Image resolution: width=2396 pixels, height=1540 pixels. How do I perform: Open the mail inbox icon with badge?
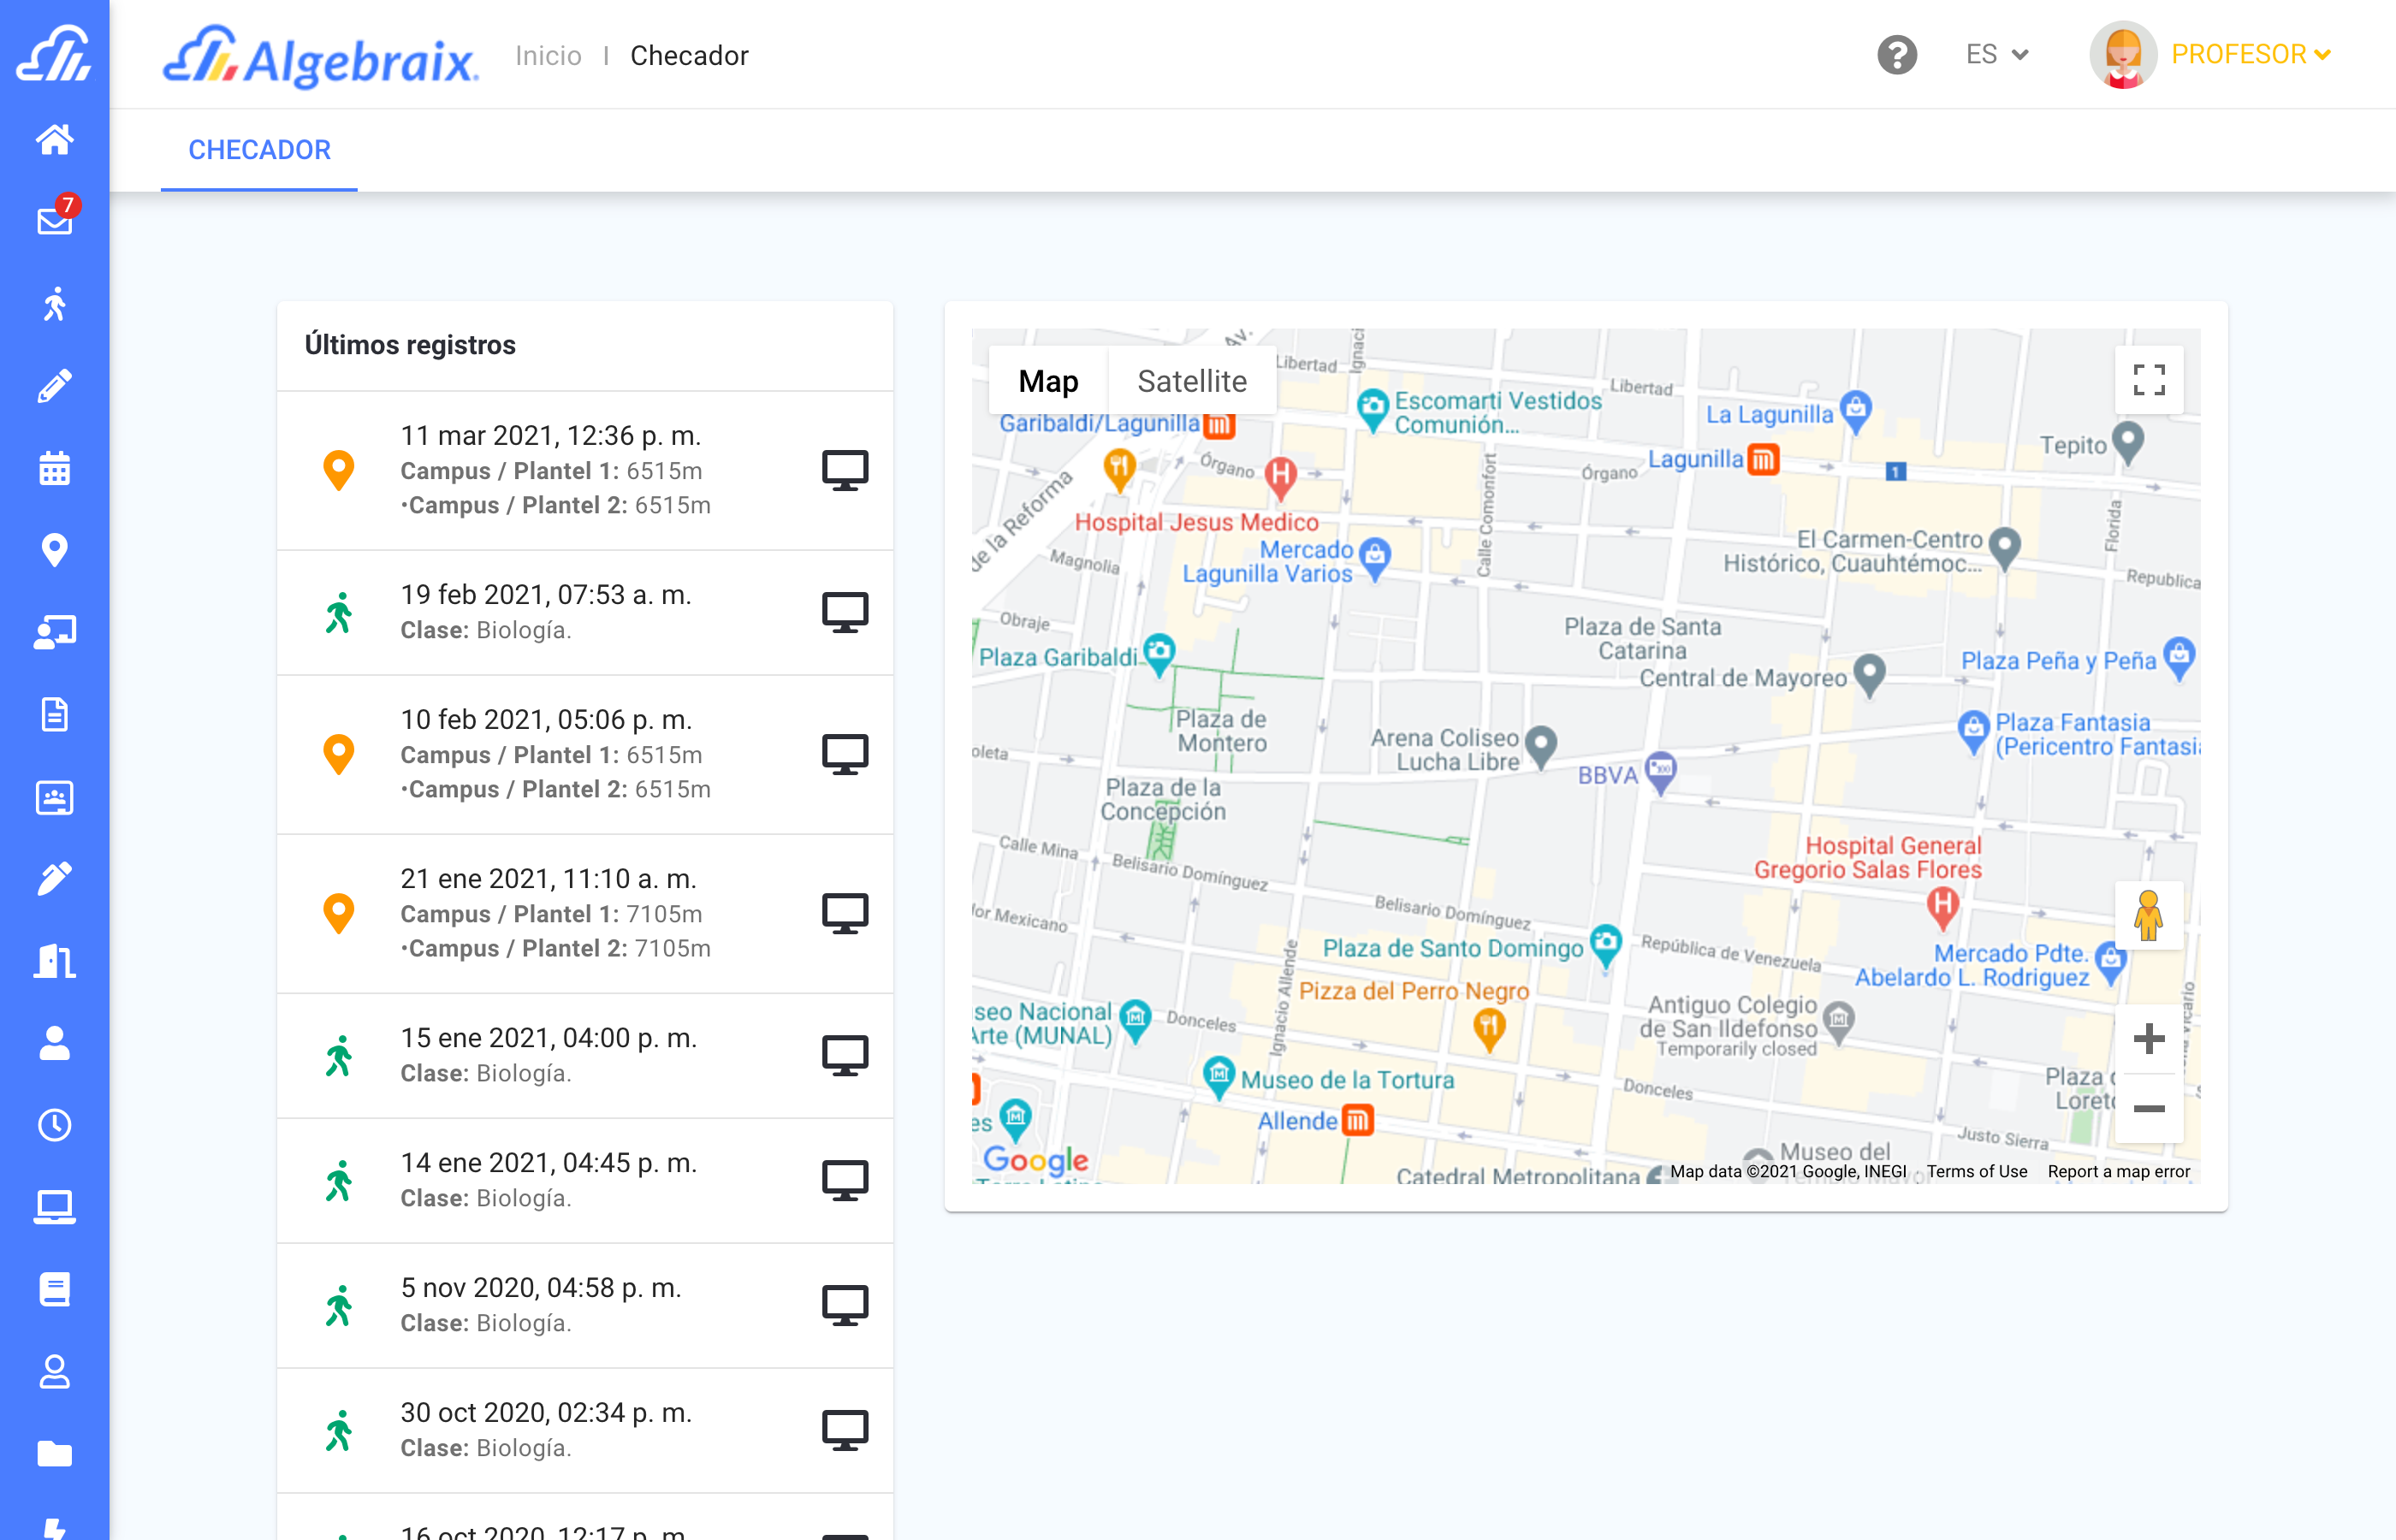(x=55, y=221)
